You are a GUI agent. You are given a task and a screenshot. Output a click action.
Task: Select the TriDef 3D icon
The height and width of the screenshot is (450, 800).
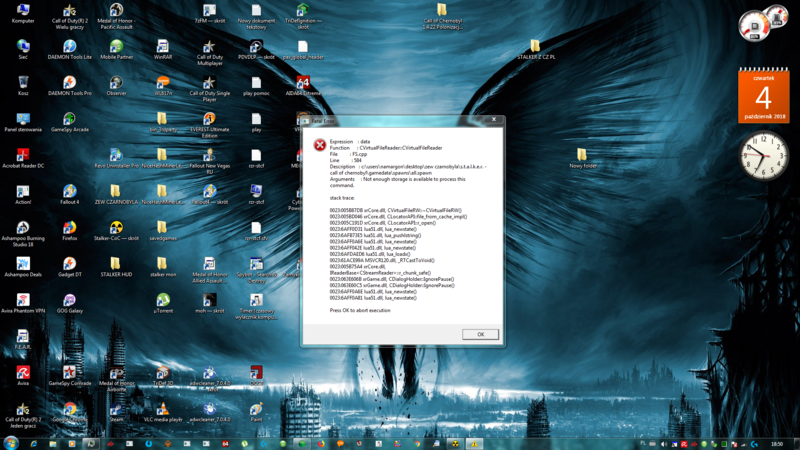point(163,376)
